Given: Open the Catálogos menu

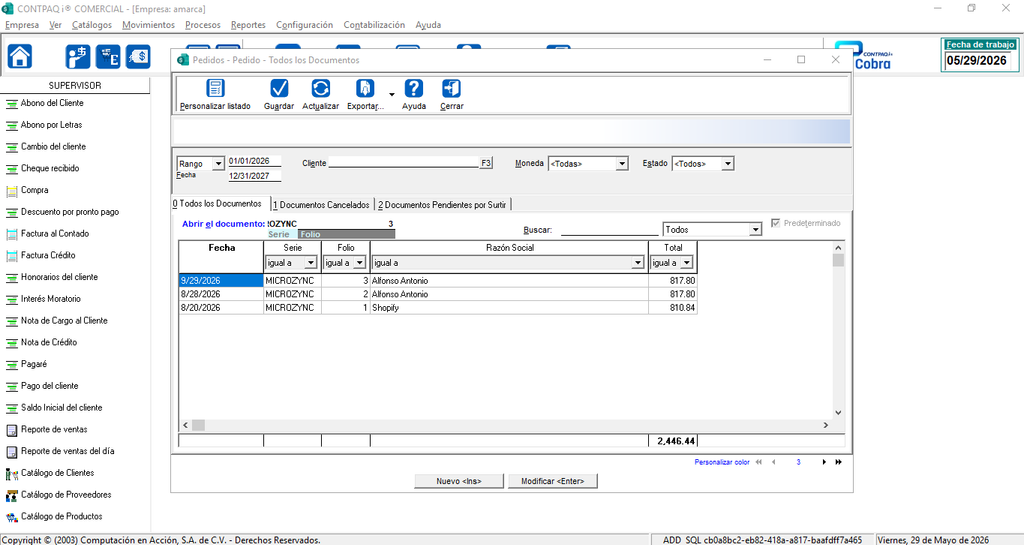Looking at the screenshot, I should [92, 25].
